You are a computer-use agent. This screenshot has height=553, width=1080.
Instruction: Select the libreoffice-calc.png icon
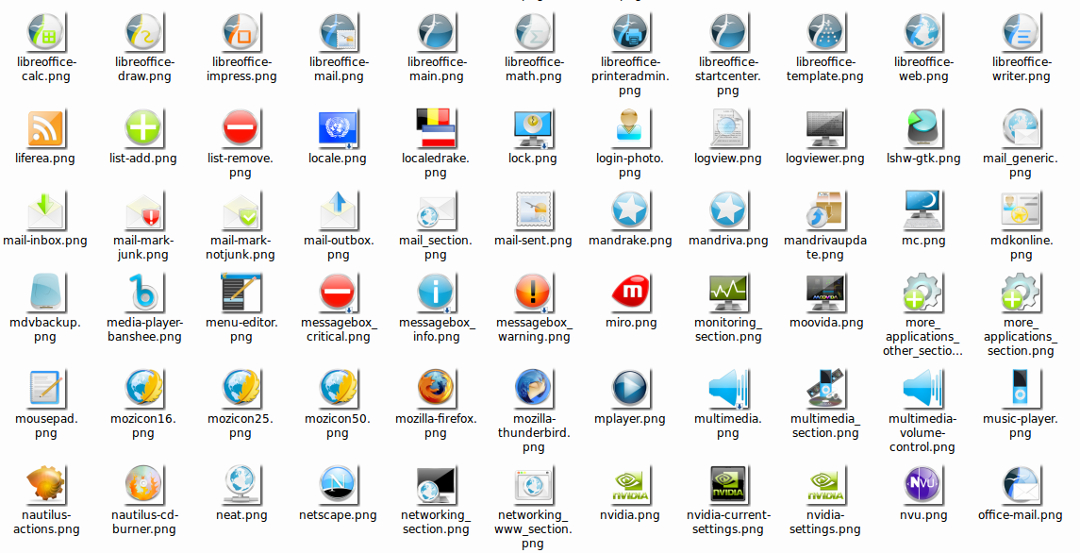(x=45, y=32)
